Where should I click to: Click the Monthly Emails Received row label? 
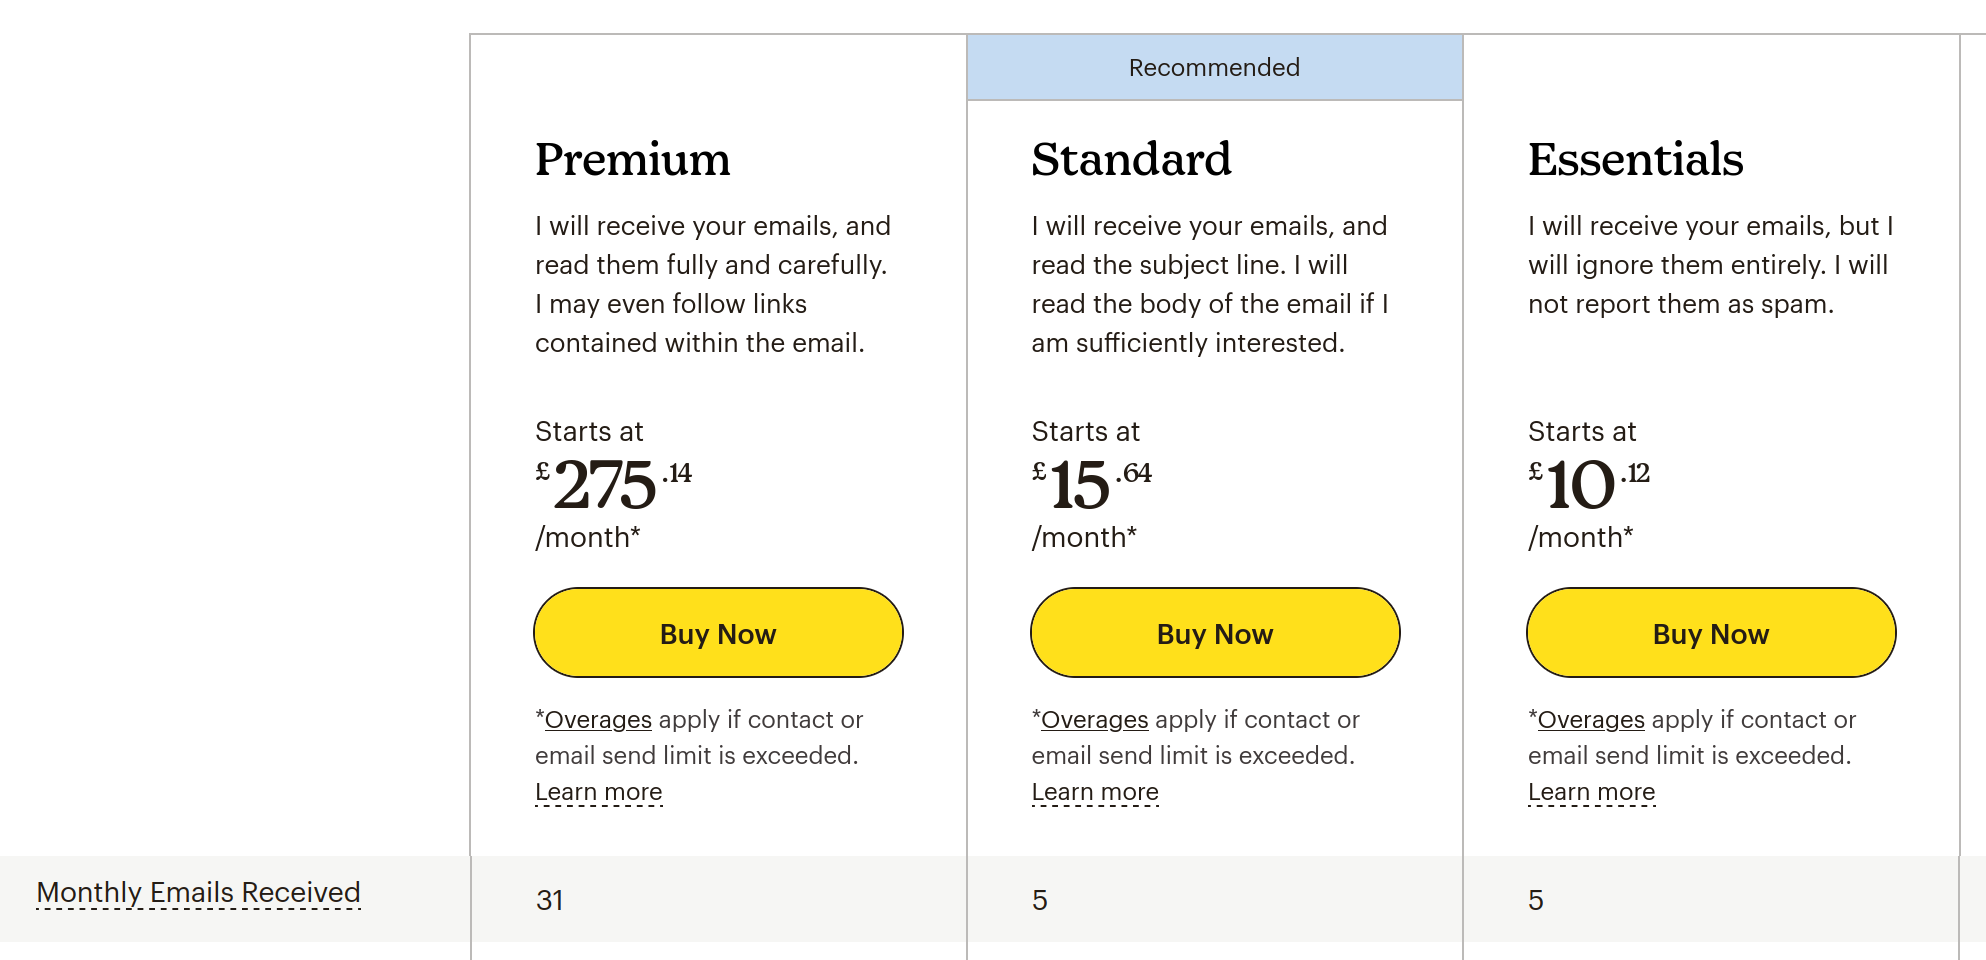198,893
